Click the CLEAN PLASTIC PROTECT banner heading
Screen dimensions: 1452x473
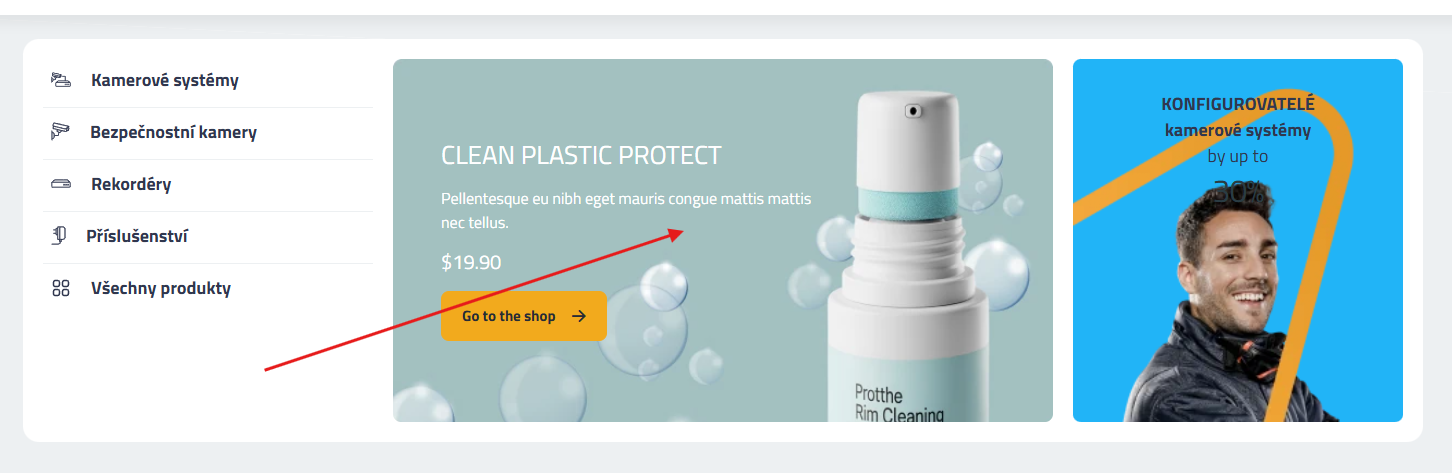(x=581, y=156)
